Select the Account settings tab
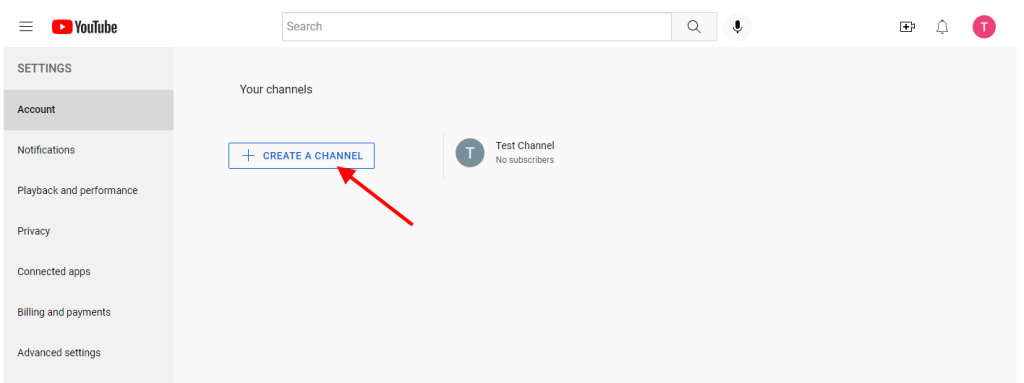Viewport: 1024px width, 383px height. pos(89,110)
